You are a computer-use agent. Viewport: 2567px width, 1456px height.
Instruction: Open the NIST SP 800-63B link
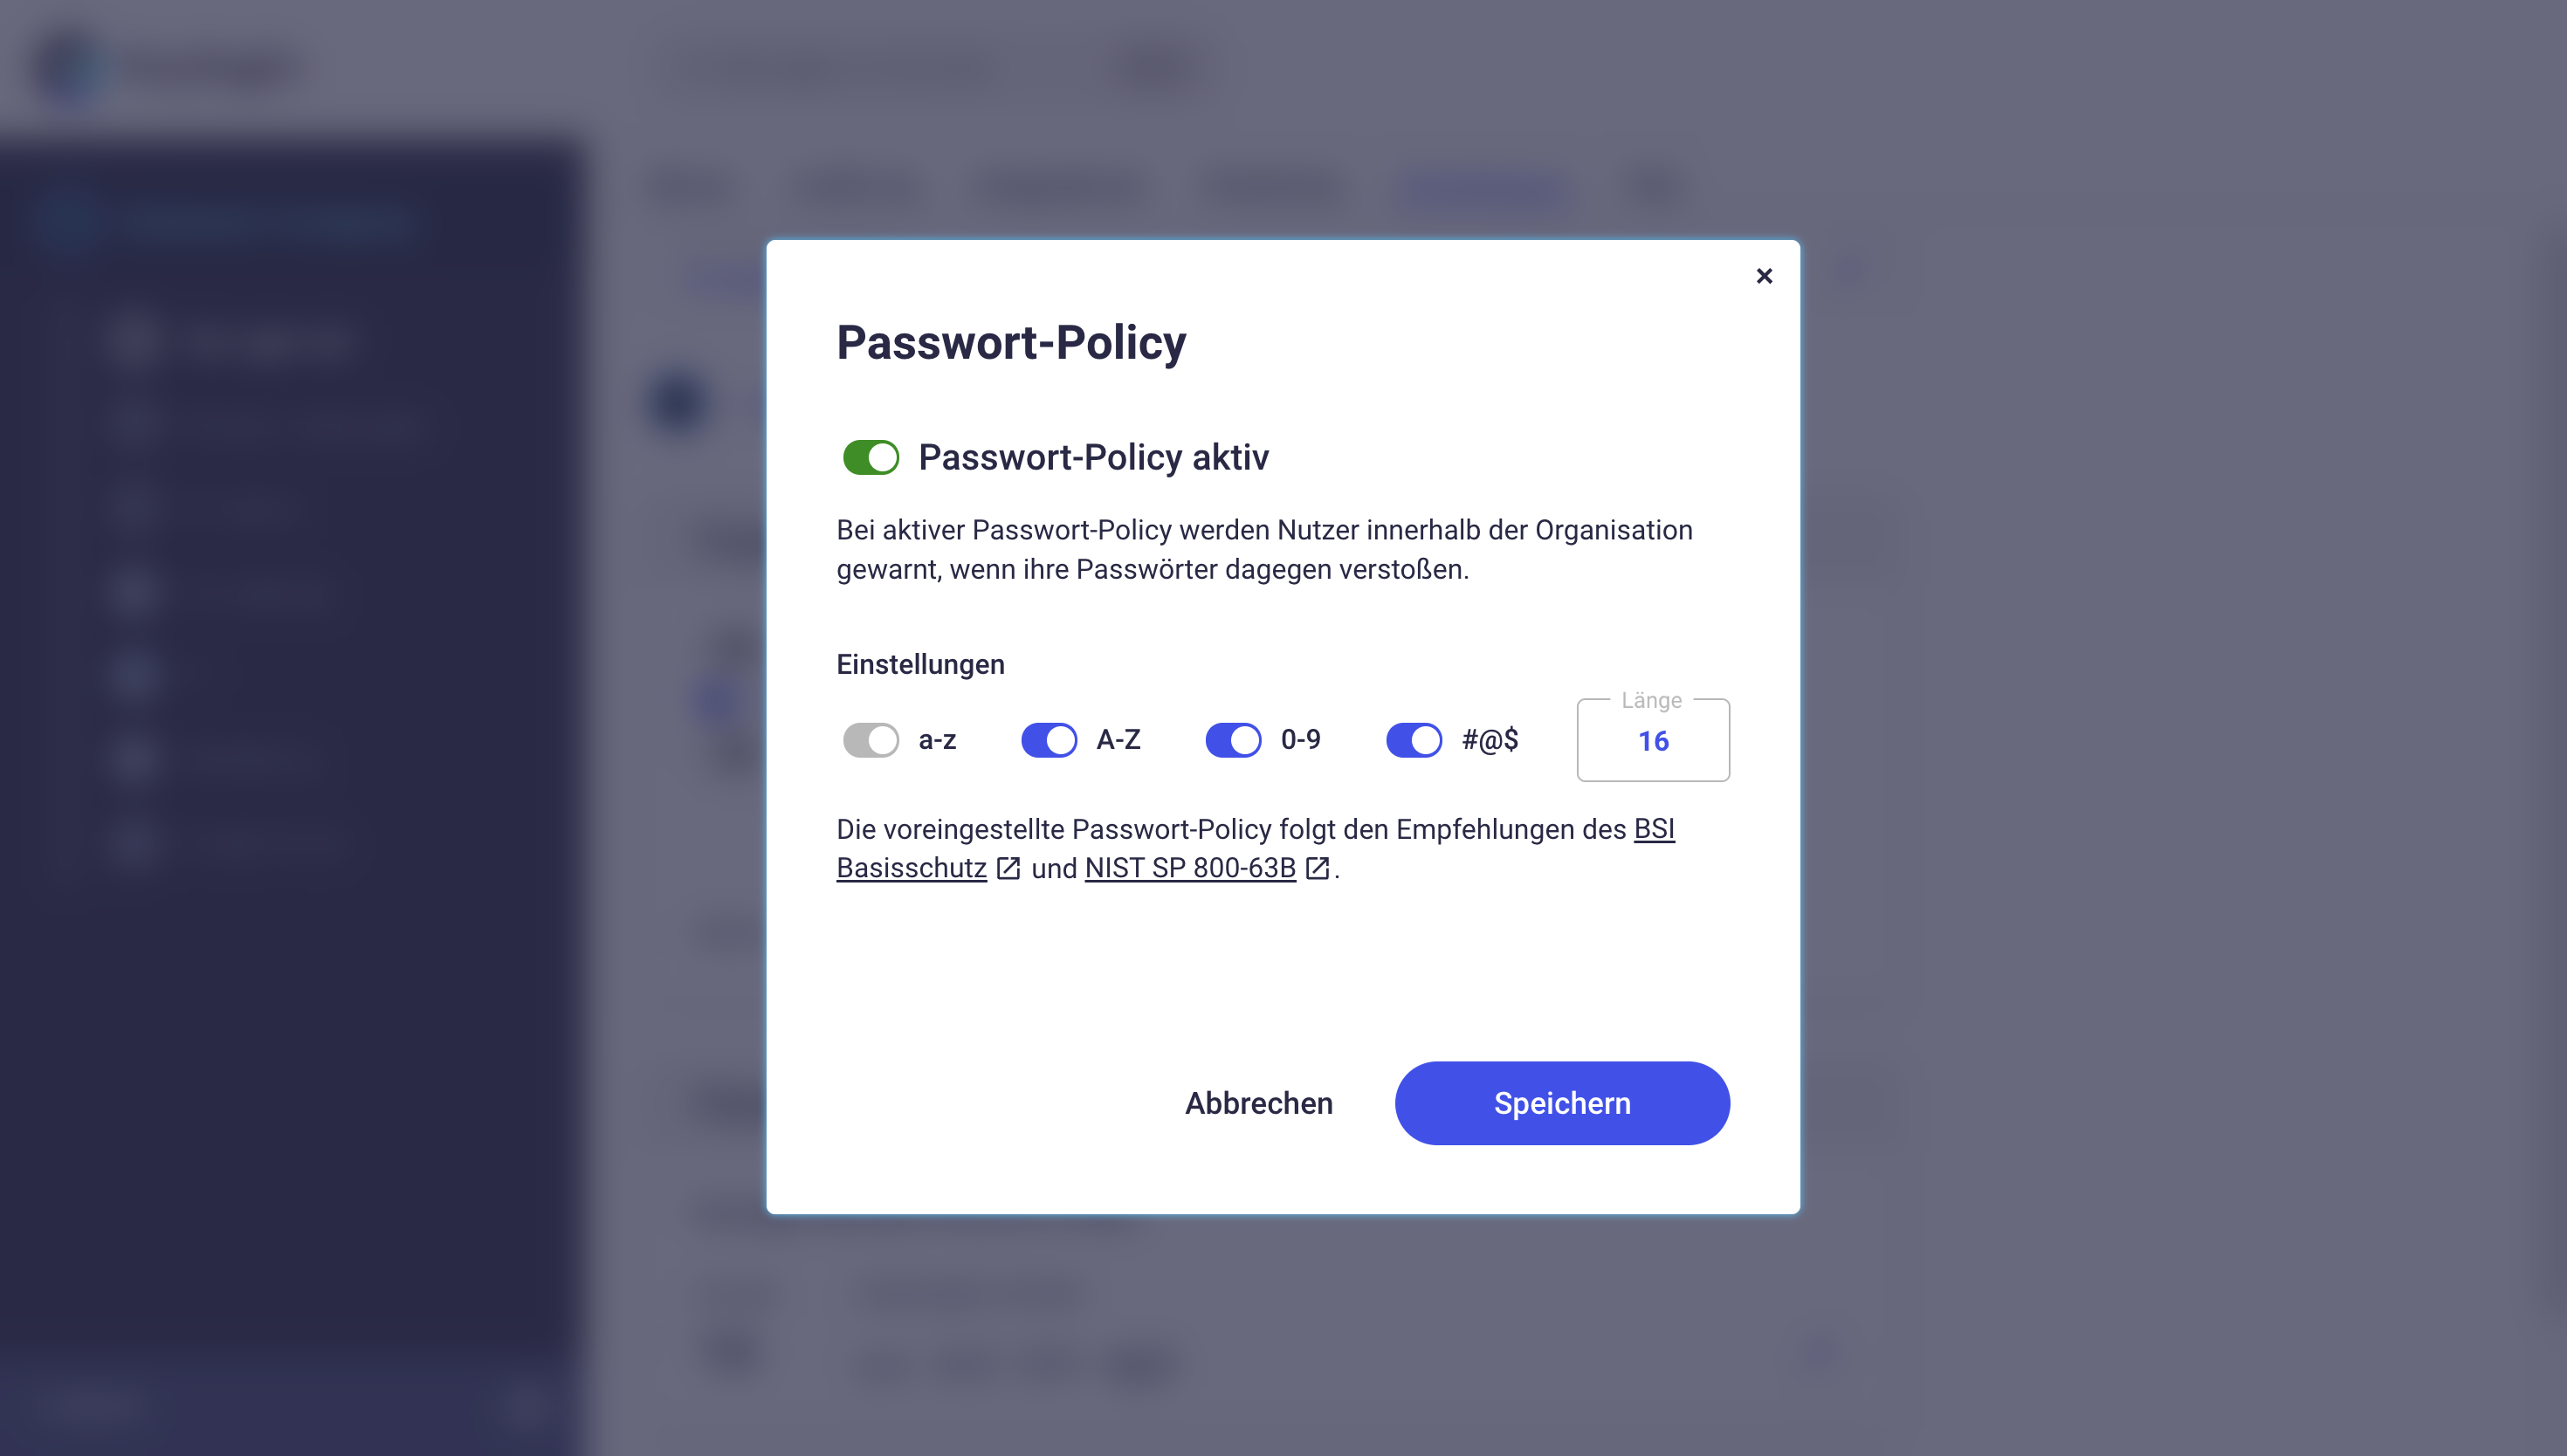(1190, 868)
